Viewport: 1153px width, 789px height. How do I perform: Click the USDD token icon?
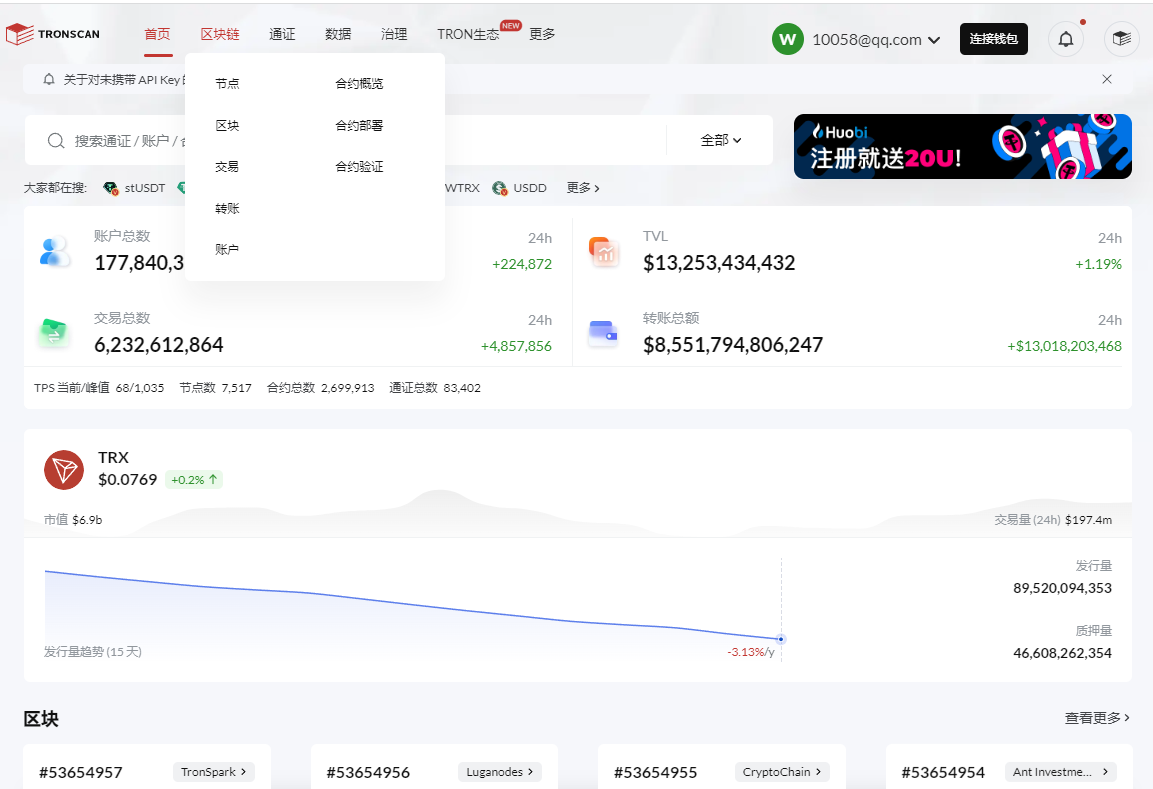(500, 188)
